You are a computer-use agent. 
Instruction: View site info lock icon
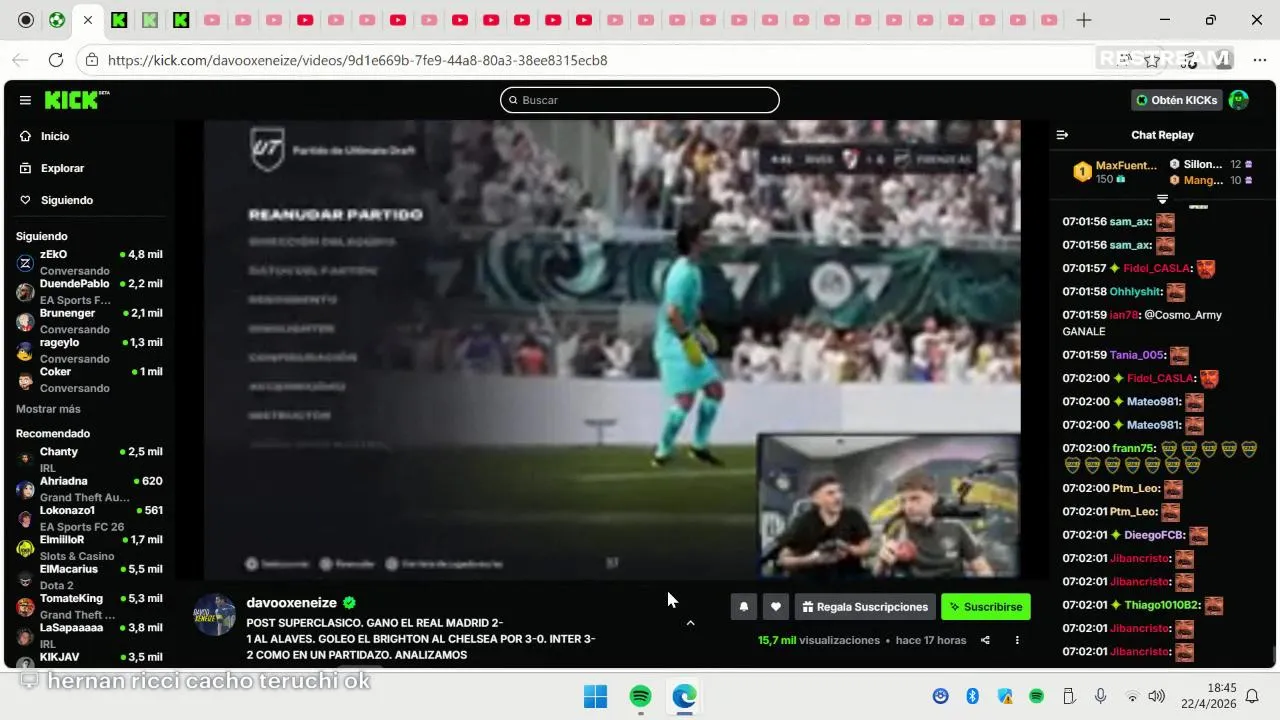click(92, 60)
